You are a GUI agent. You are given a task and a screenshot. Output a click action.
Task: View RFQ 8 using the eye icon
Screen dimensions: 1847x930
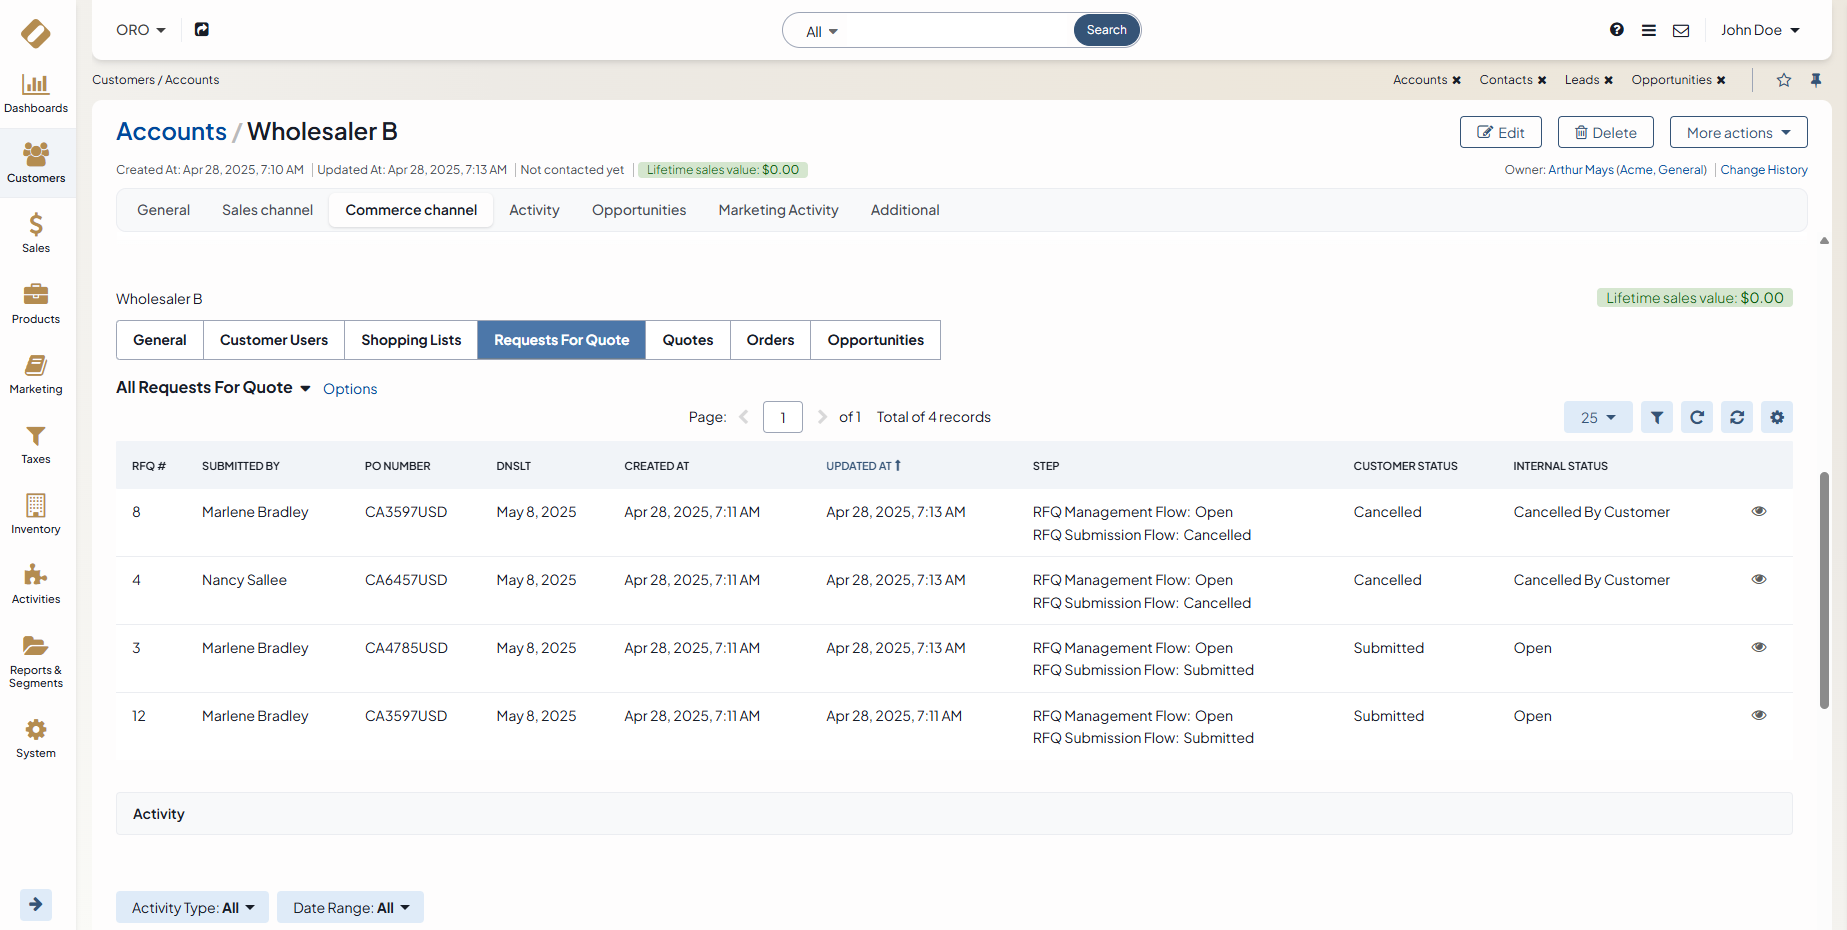[1759, 512]
